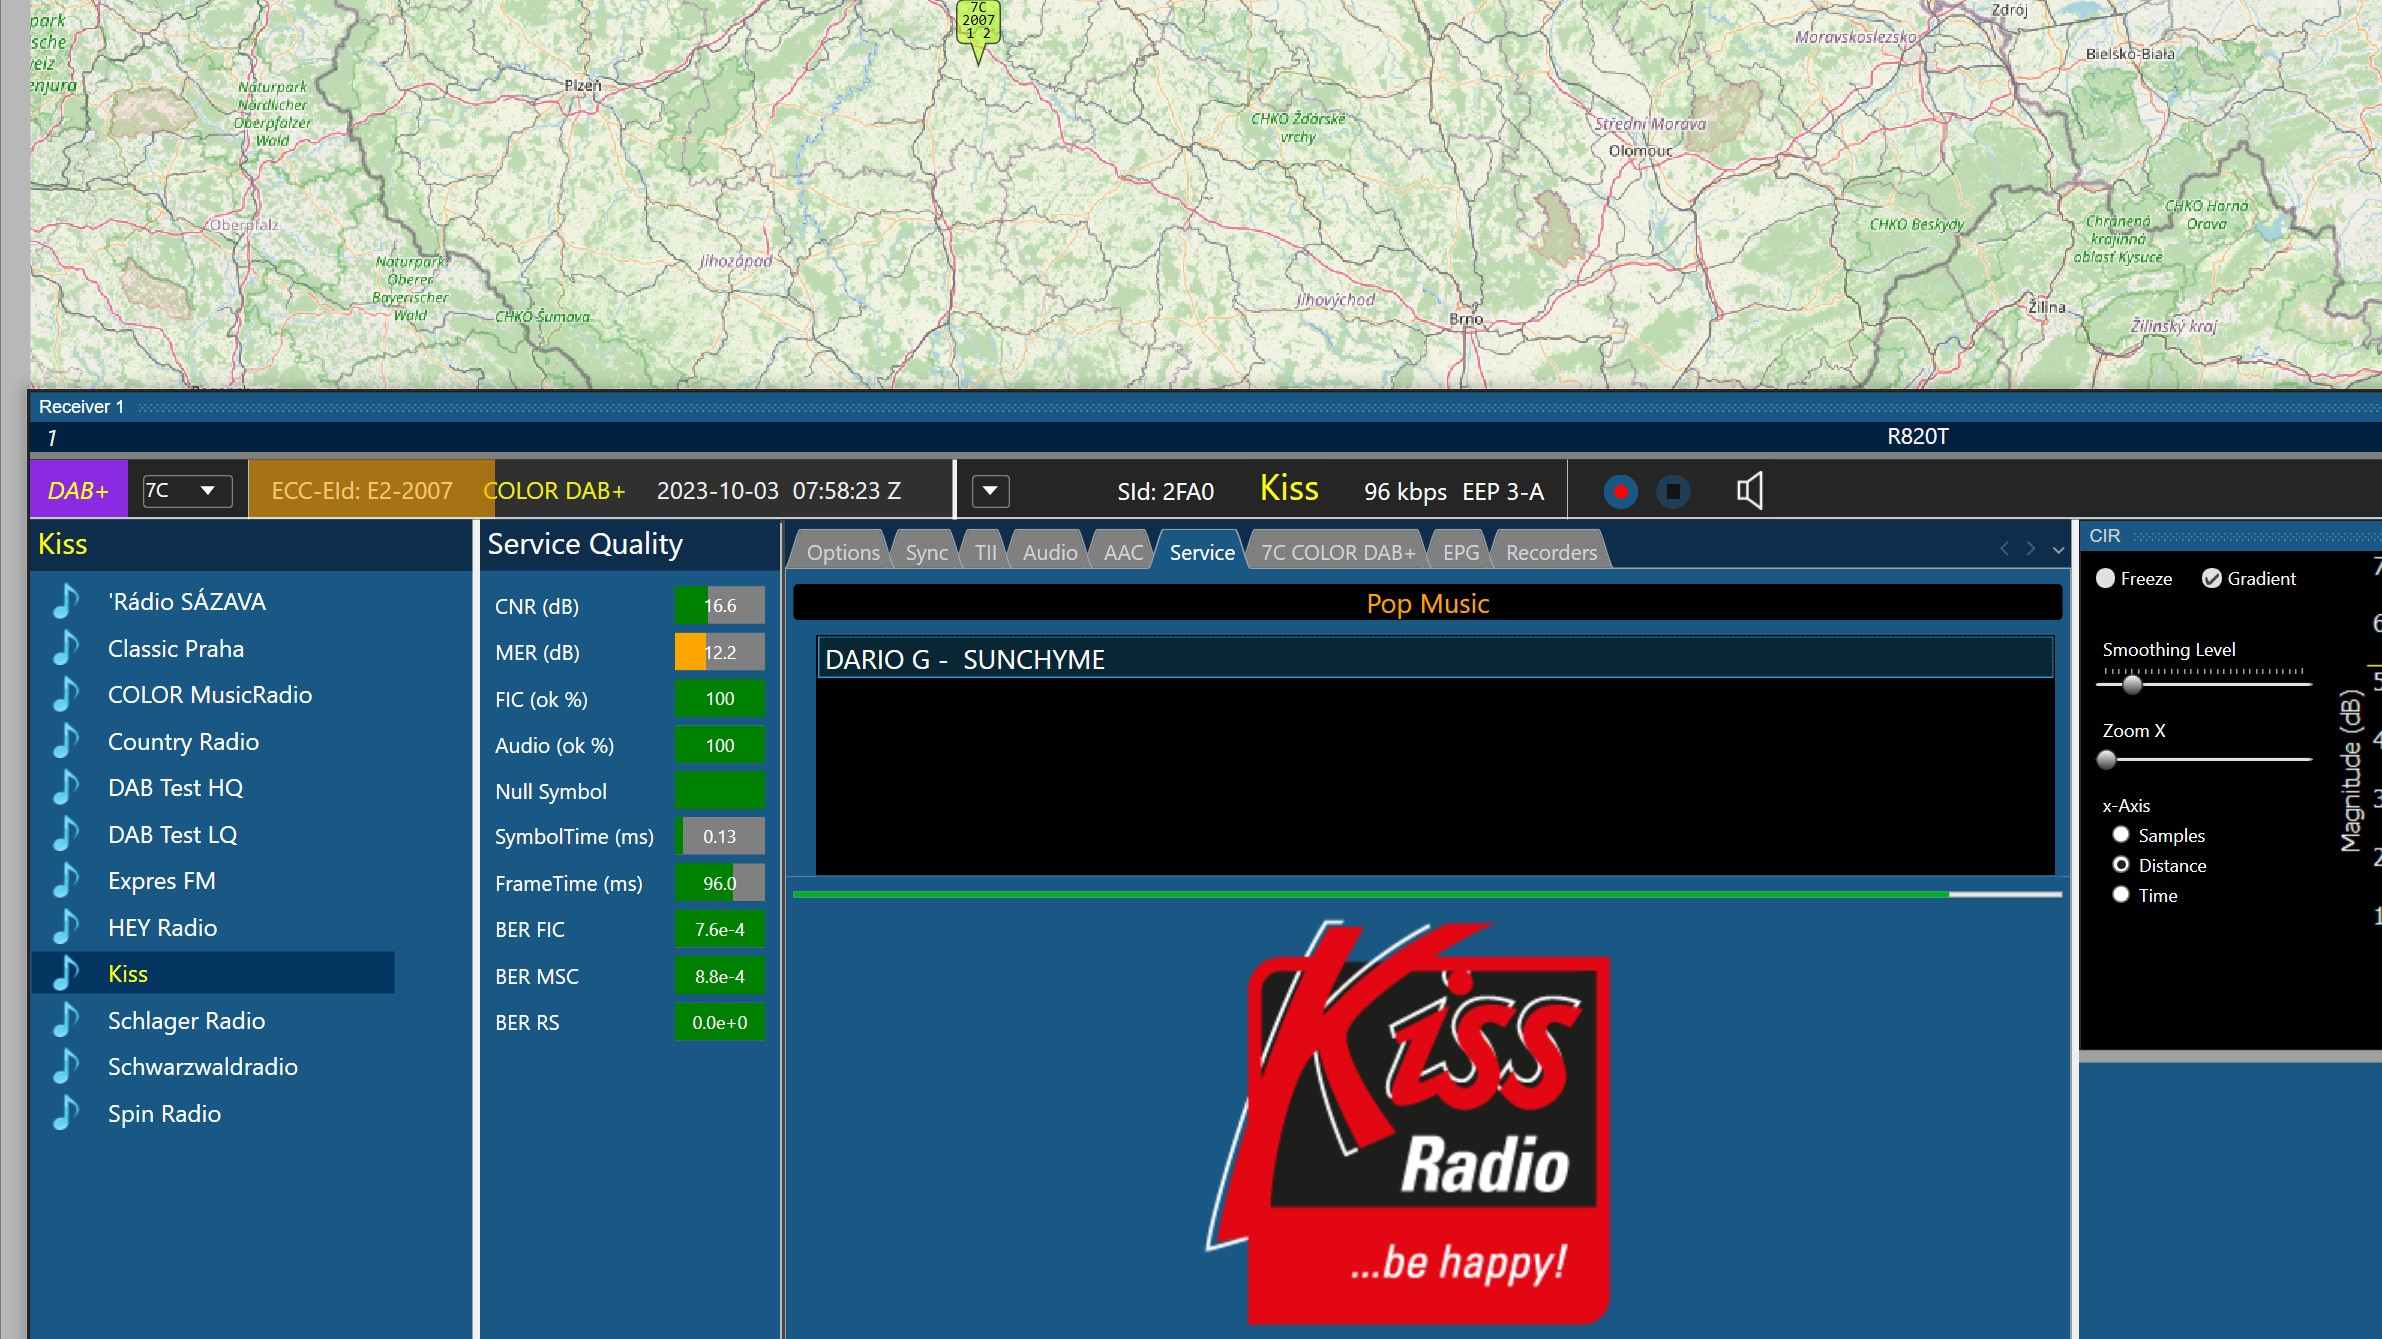Click the record button in receiver bar

point(1620,491)
